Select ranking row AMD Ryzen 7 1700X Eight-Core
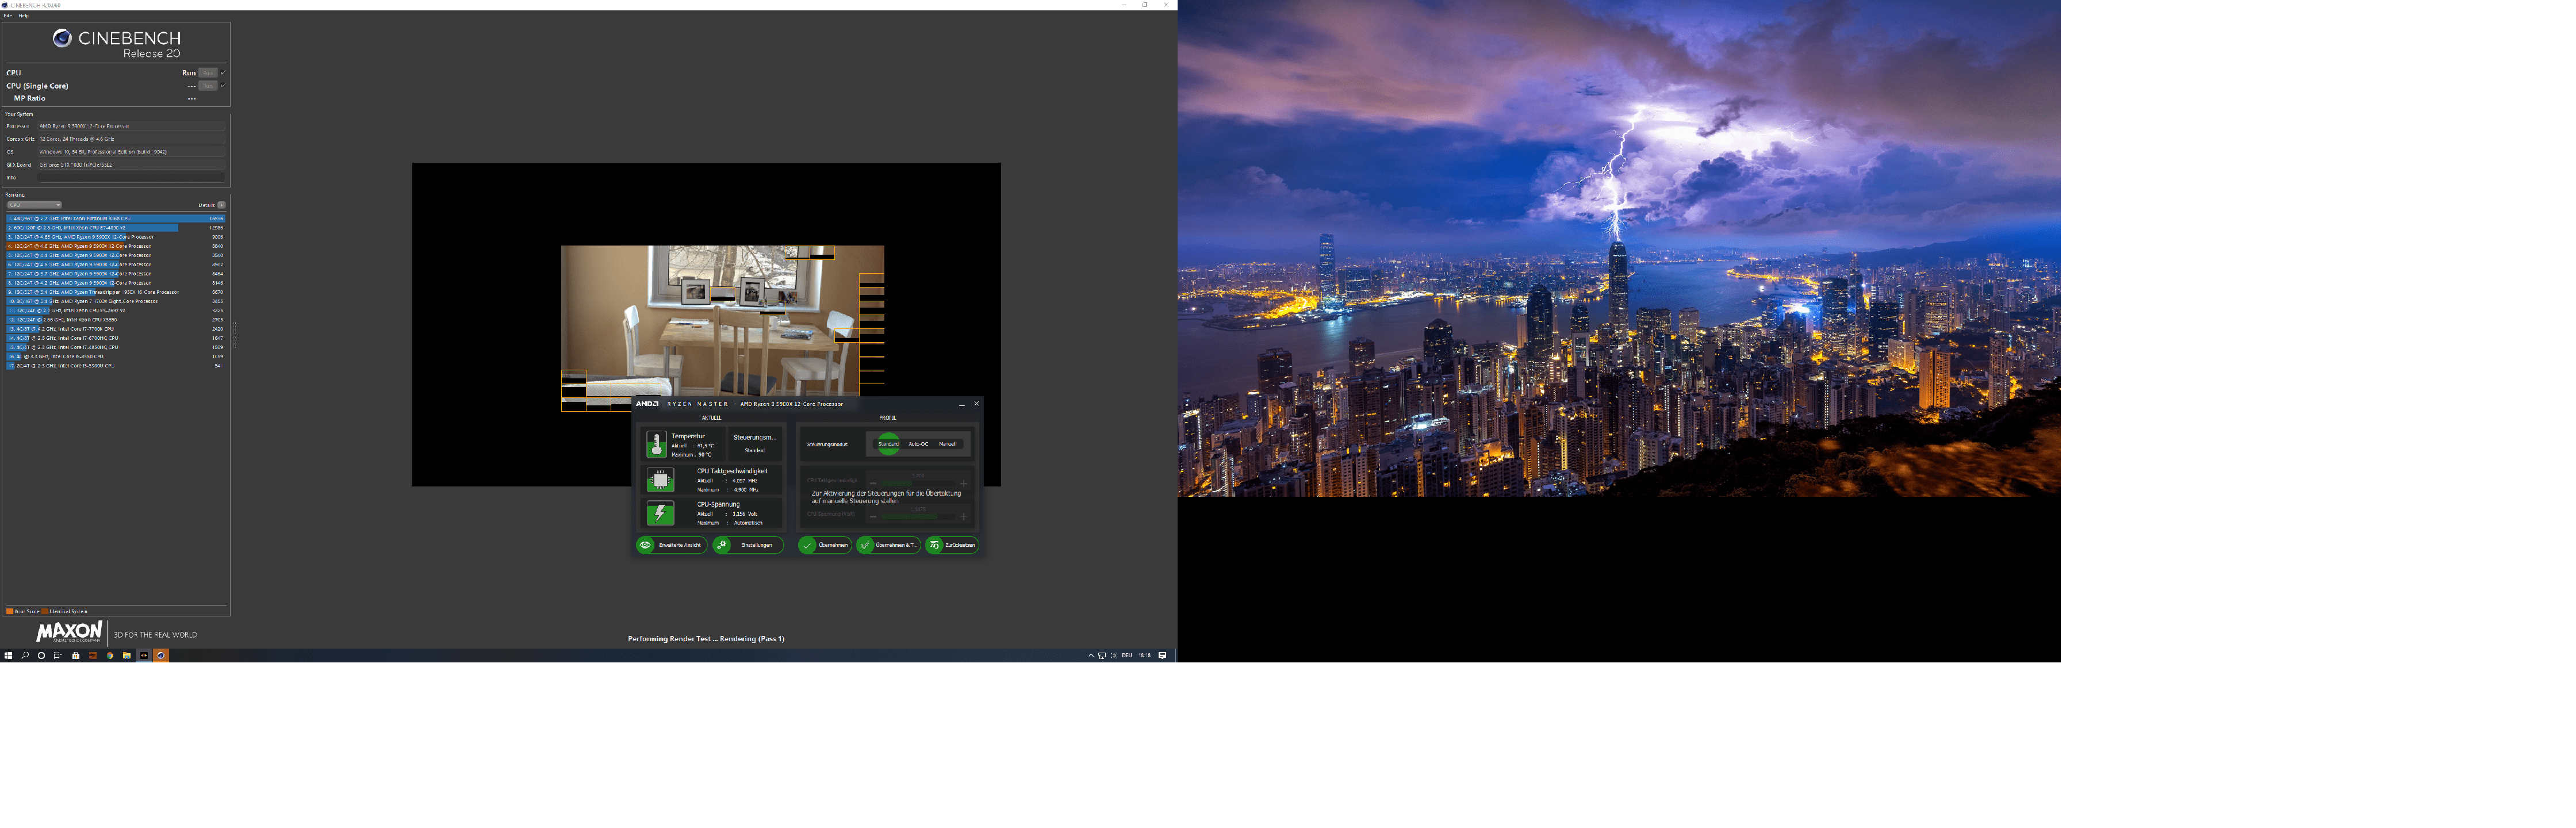Image resolution: width=2576 pixels, height=828 pixels. [115, 301]
